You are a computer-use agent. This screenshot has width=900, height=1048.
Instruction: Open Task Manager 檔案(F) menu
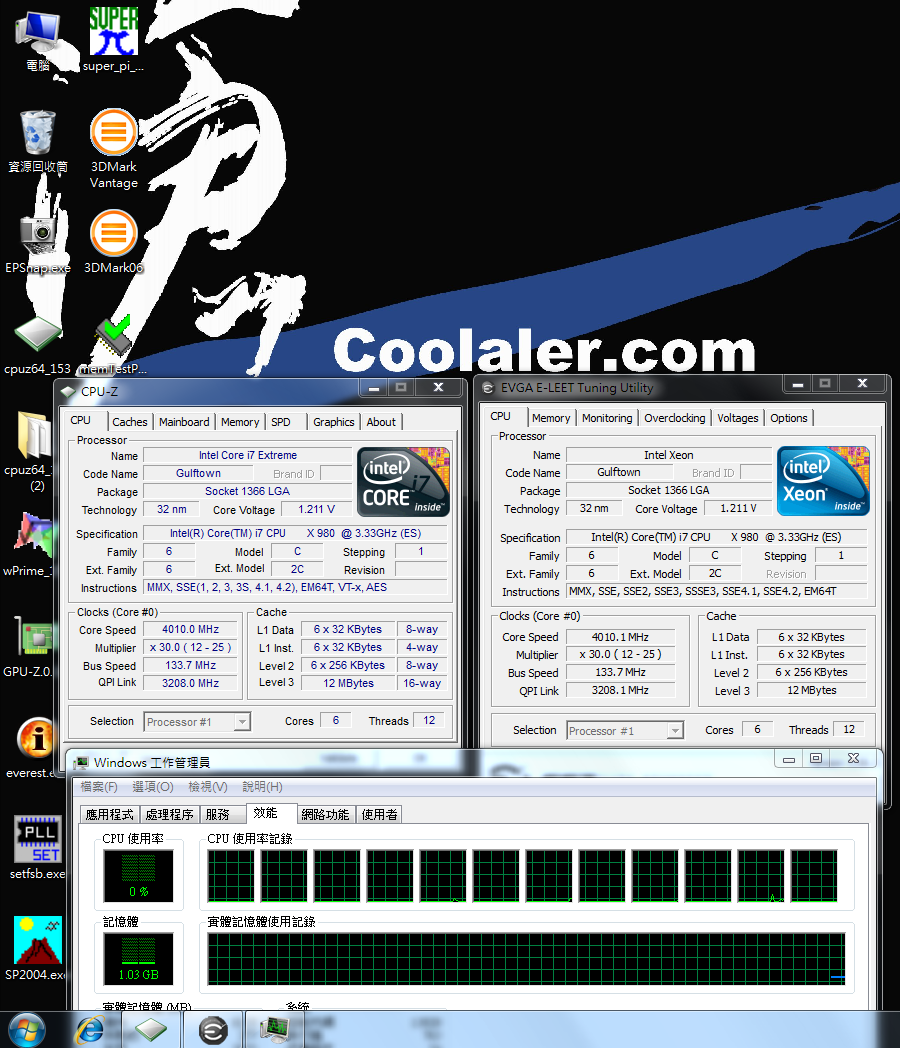(x=99, y=787)
